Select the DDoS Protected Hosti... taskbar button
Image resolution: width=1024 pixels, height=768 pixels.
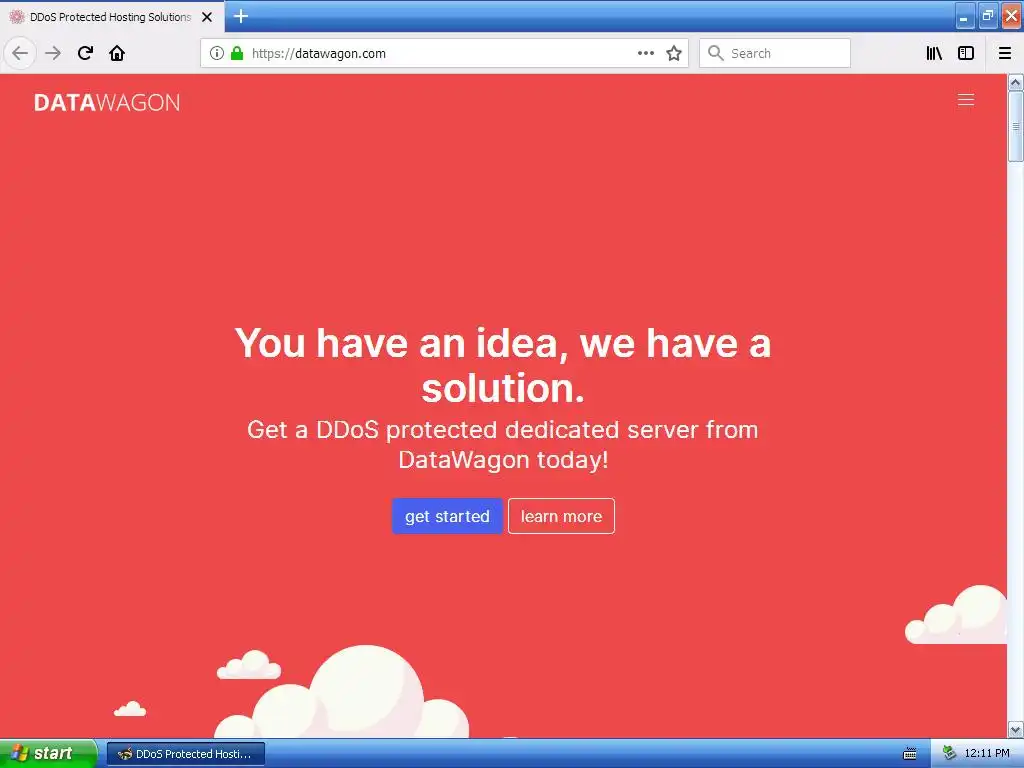click(185, 754)
